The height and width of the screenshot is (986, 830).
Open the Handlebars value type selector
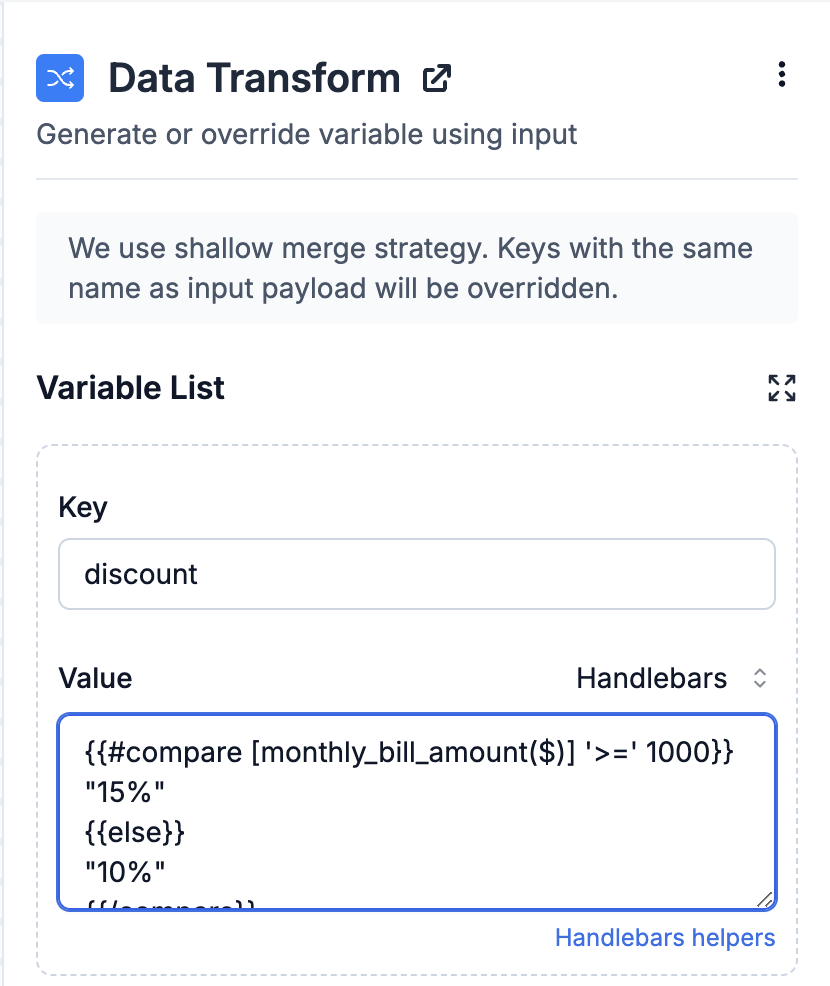click(672, 678)
